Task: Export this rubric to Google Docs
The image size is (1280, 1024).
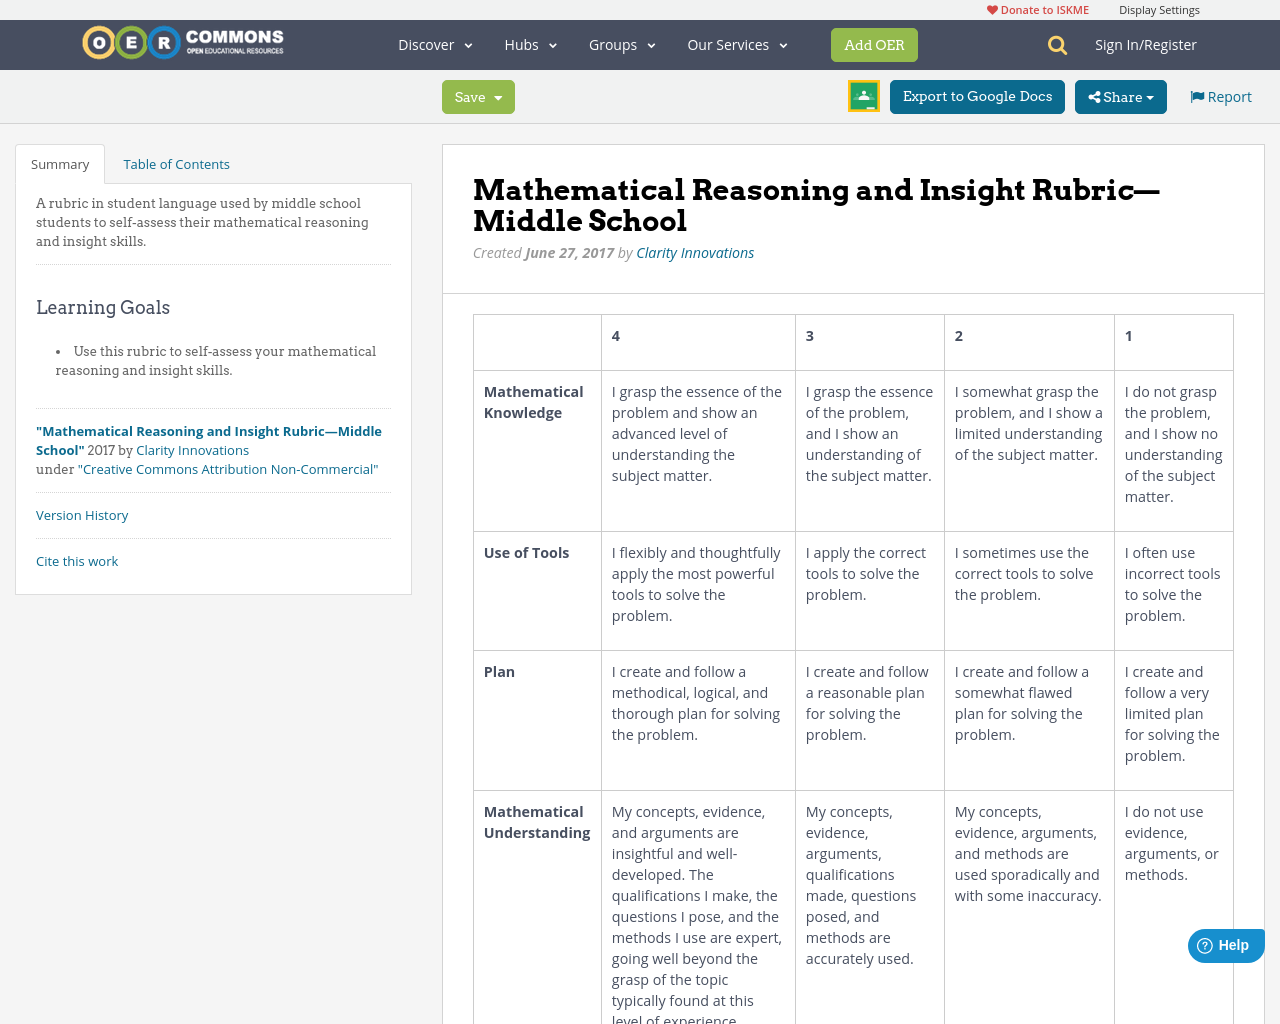Action: pos(977,96)
